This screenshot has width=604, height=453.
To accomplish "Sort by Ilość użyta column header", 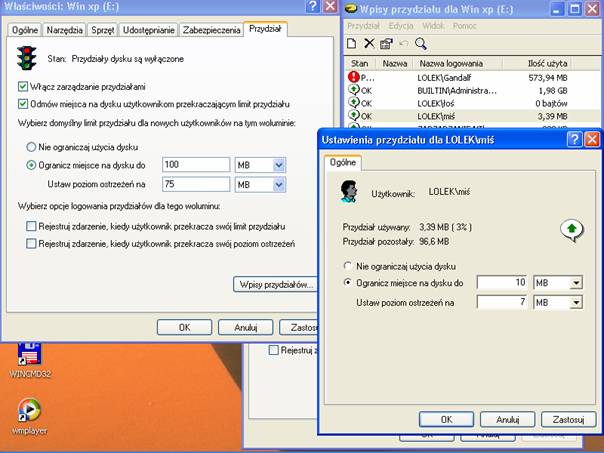I will point(537,63).
